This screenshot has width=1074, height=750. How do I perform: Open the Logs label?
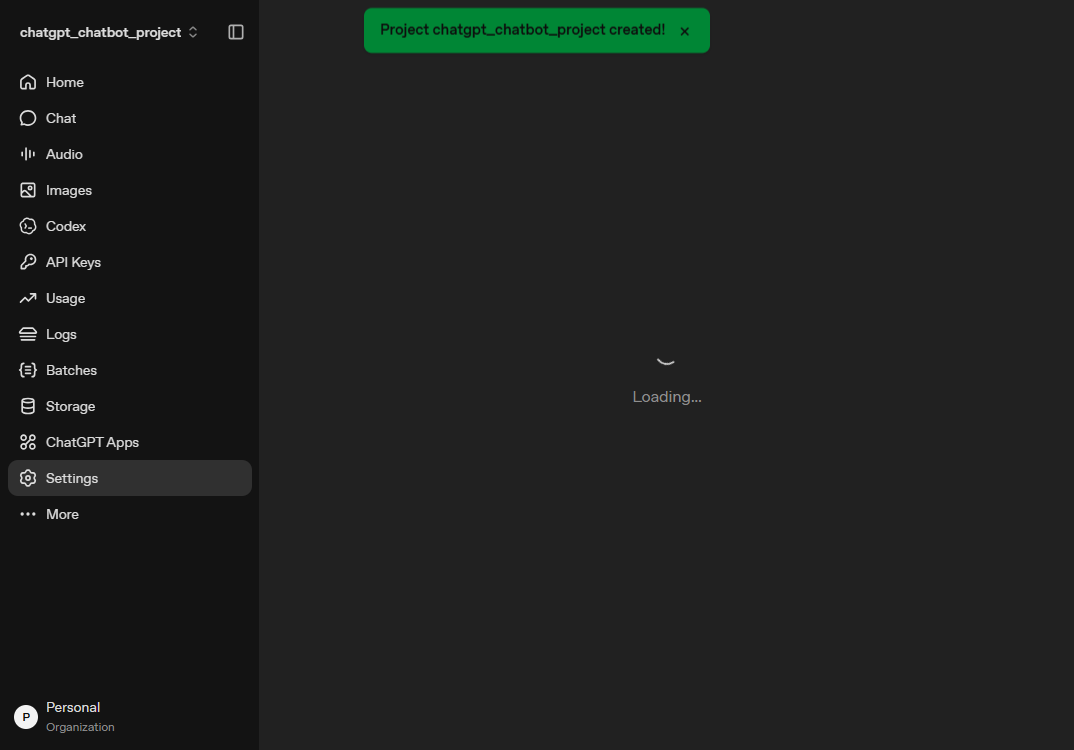[x=61, y=334]
